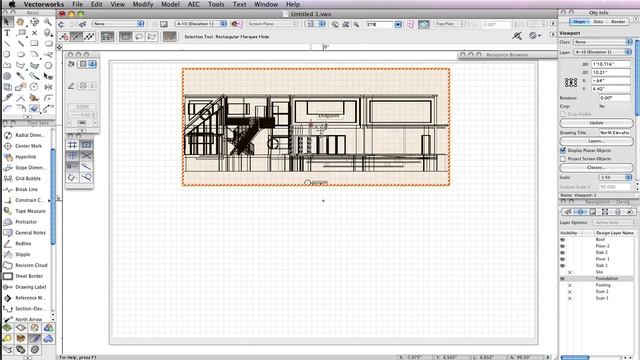Click the Classes... button

point(596,168)
